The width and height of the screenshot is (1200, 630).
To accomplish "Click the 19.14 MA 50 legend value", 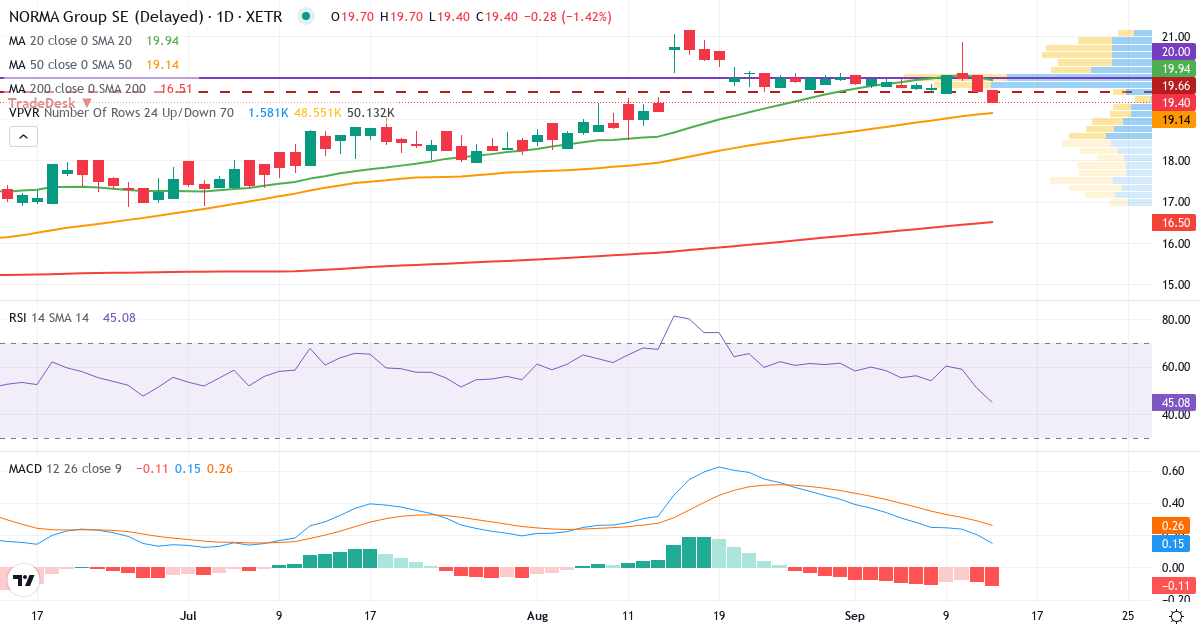I will pos(162,65).
